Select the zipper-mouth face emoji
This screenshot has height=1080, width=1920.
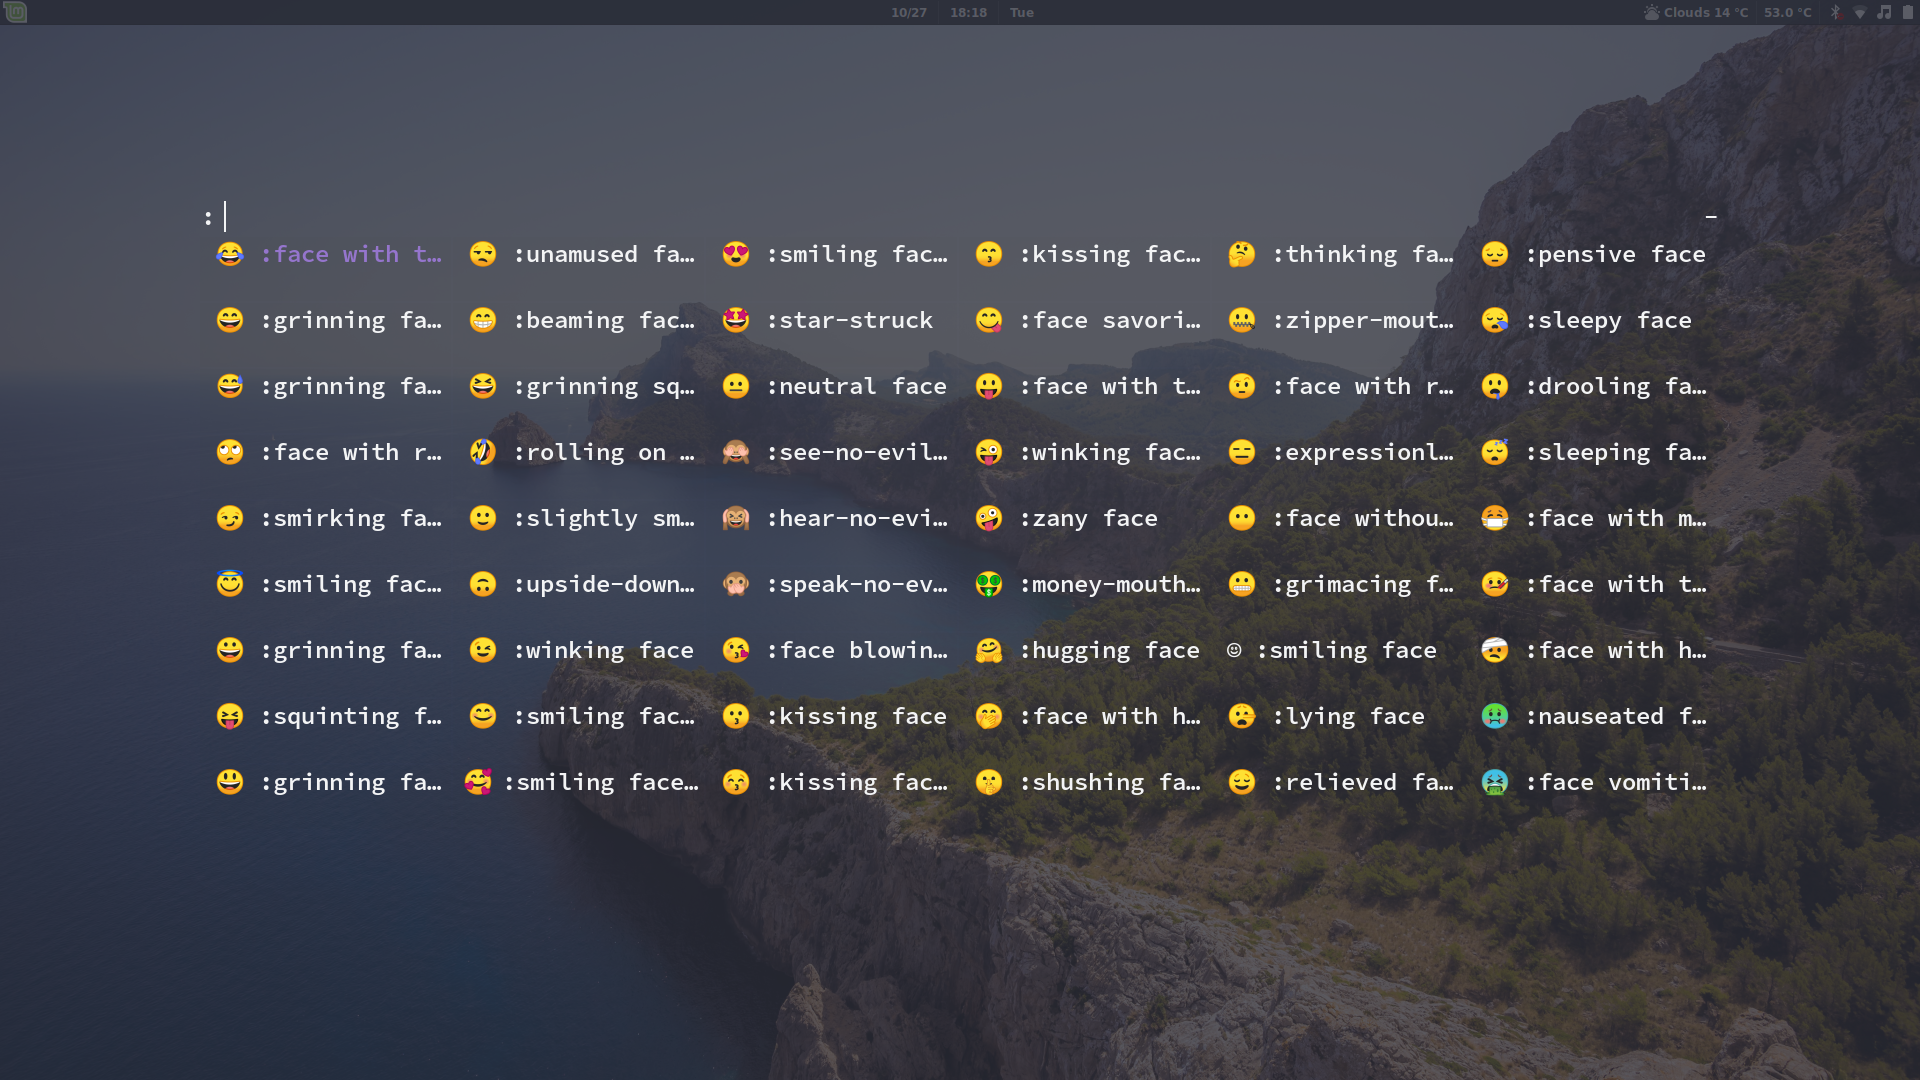point(1361,320)
